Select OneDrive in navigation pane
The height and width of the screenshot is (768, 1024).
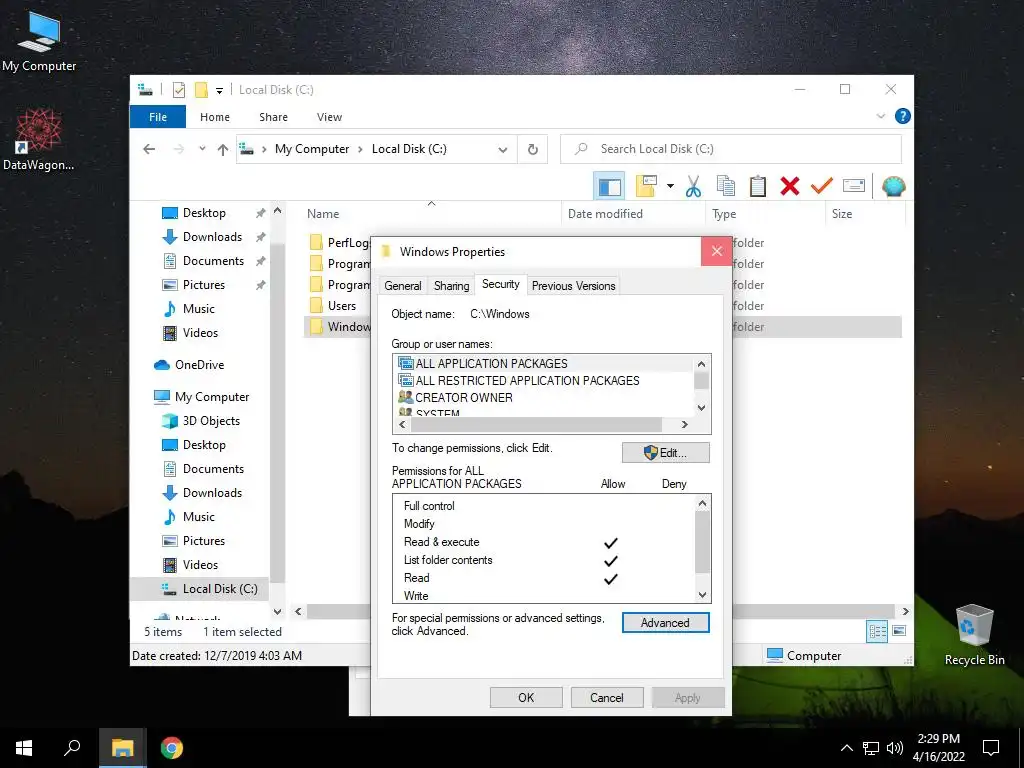click(x=199, y=364)
